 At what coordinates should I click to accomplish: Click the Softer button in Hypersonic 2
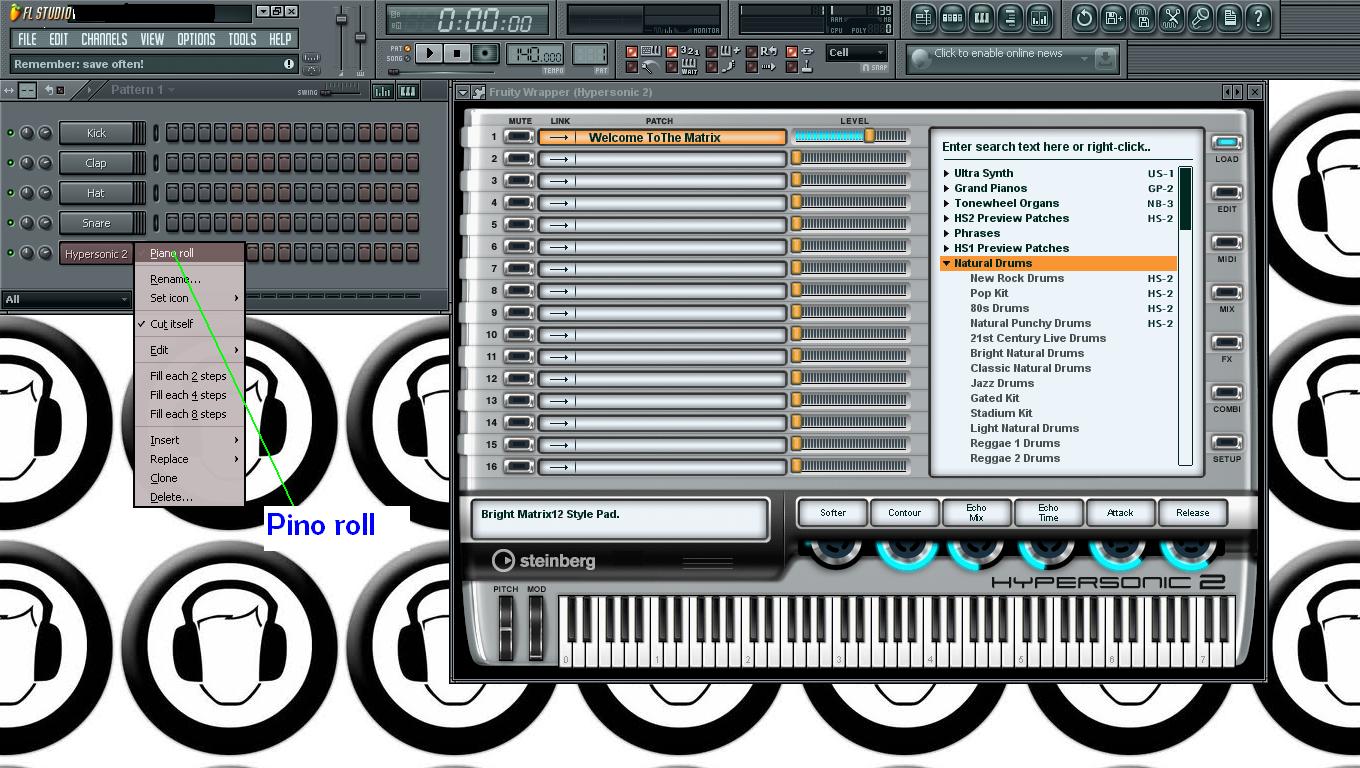[x=831, y=512]
